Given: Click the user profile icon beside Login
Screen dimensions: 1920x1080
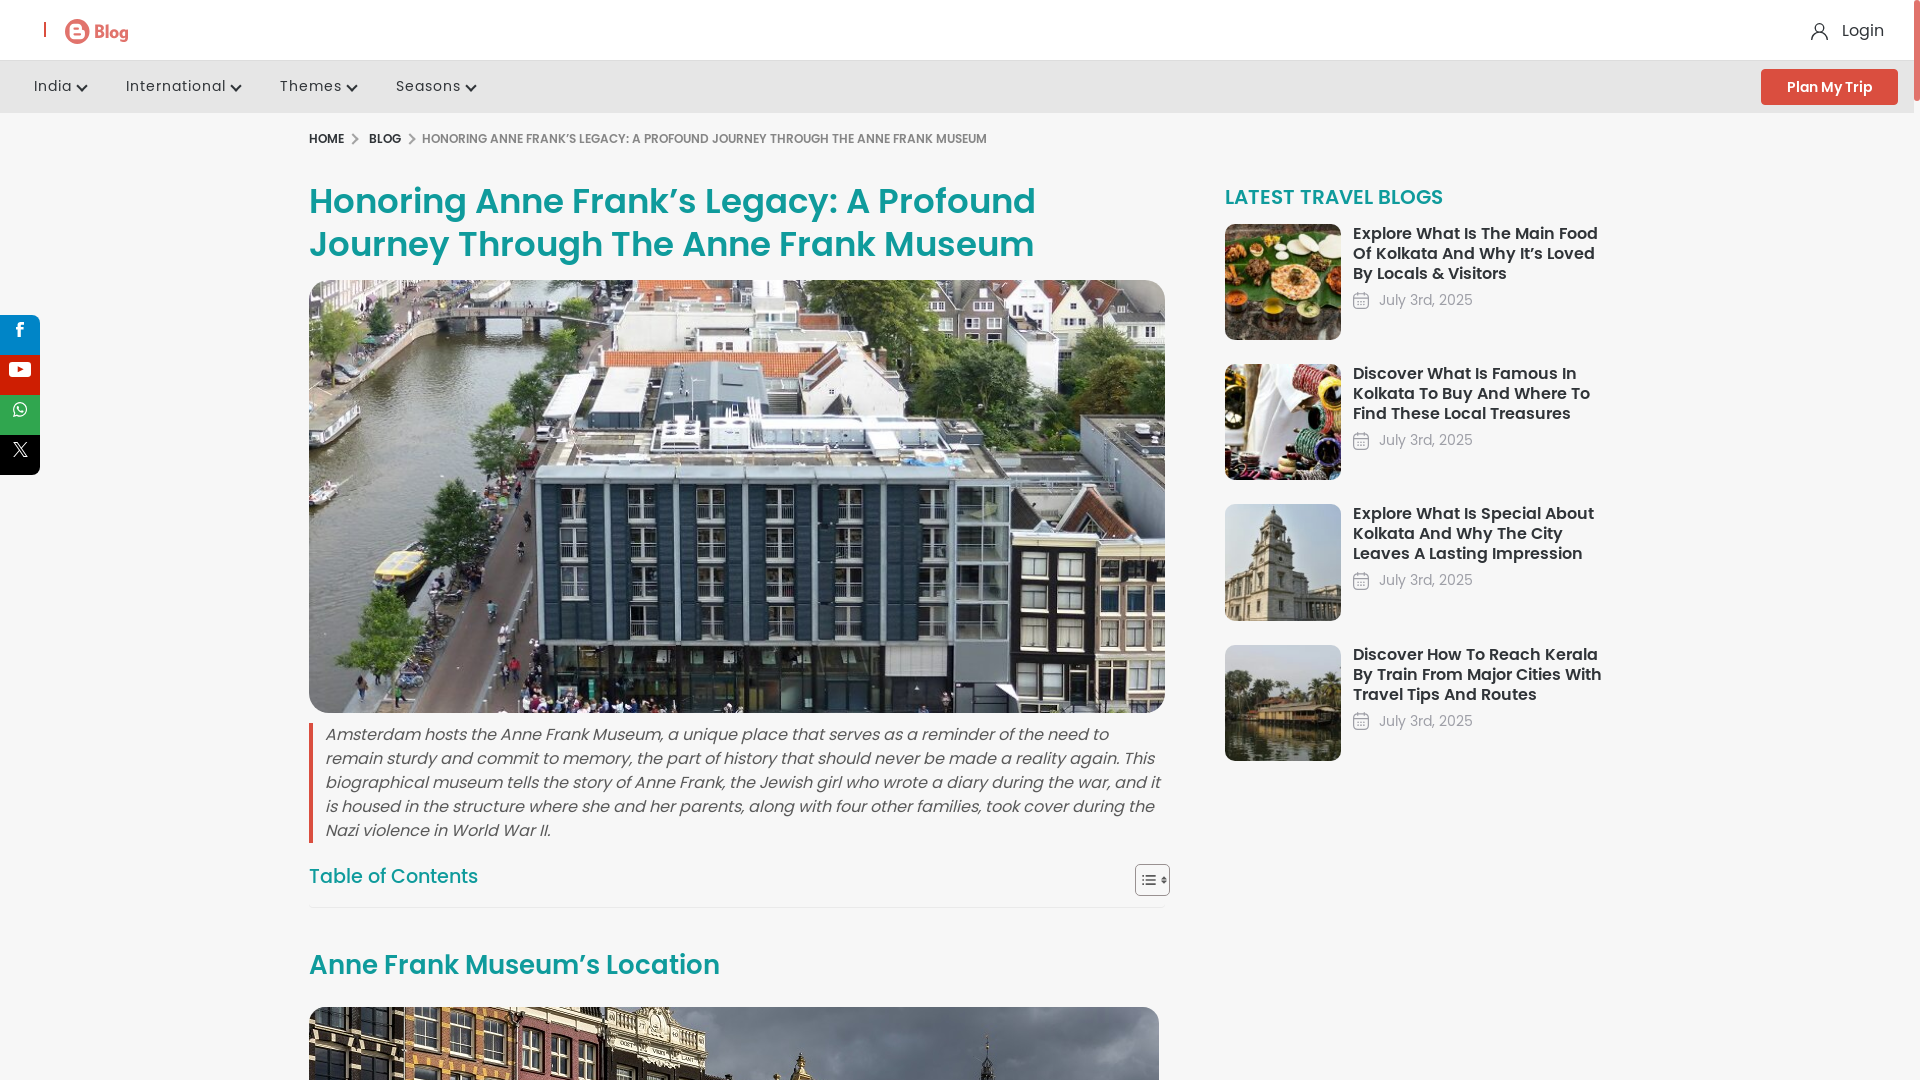Looking at the screenshot, I should coord(1819,32).
